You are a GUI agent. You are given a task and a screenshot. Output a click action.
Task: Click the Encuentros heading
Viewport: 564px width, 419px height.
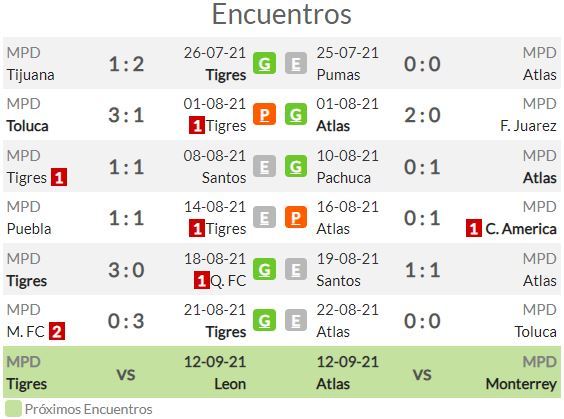click(x=282, y=14)
